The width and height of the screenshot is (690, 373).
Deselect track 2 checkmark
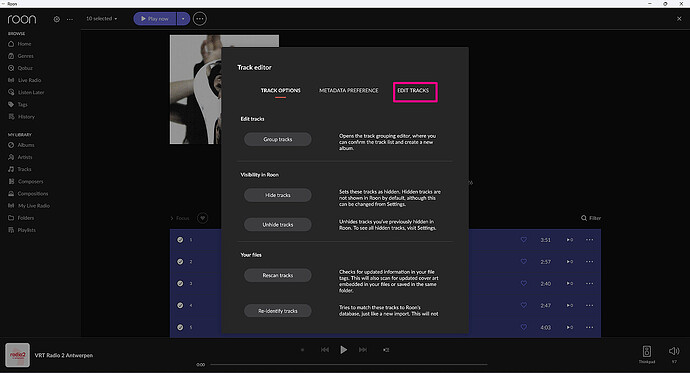(180, 262)
